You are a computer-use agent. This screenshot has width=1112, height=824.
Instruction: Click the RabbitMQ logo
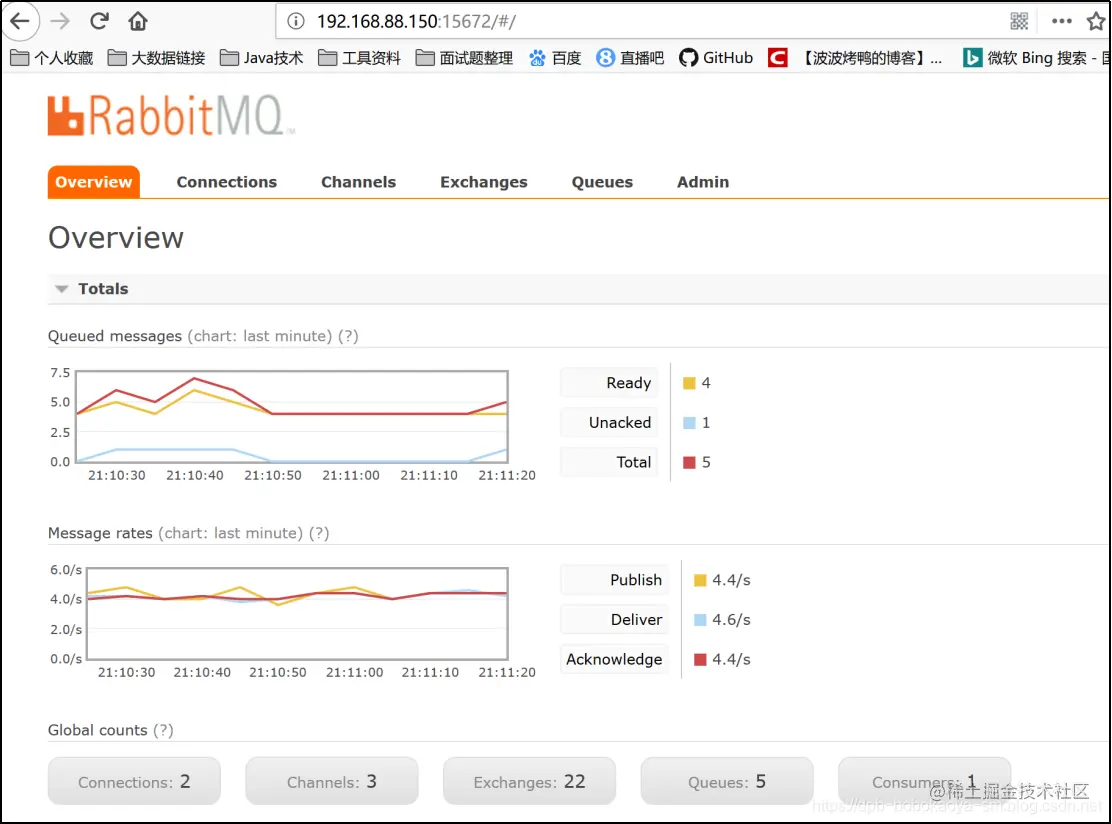(170, 115)
